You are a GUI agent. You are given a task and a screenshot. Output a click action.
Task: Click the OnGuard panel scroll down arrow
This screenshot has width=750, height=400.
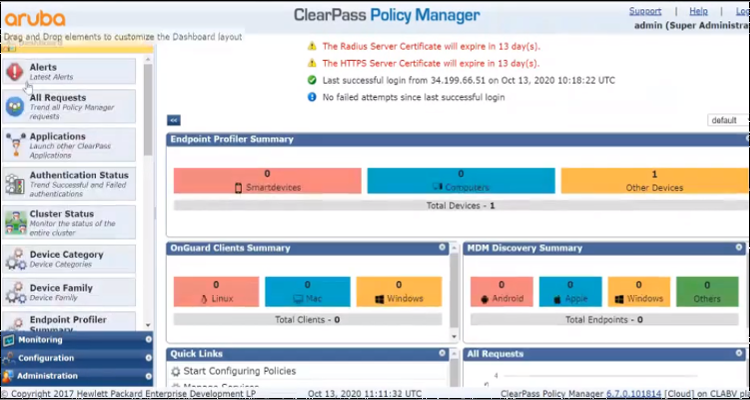click(454, 337)
